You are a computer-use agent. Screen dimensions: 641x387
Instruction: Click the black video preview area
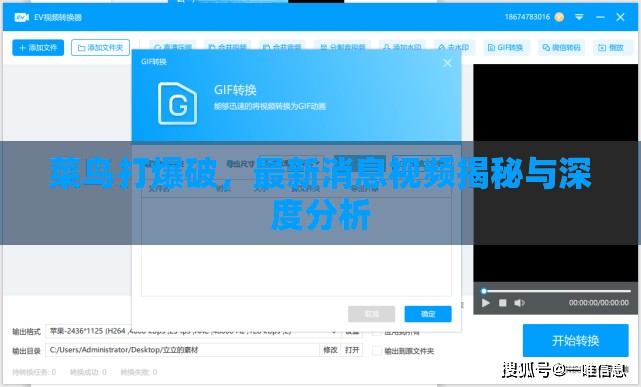(x=556, y=173)
